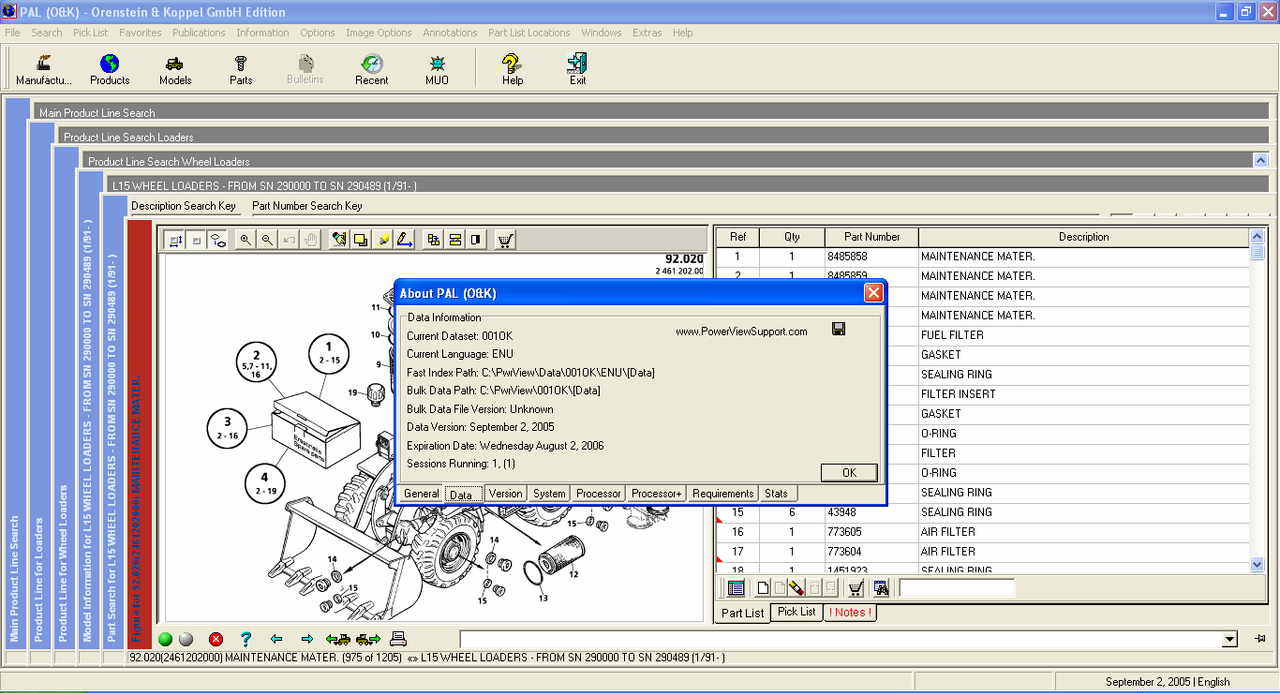Select the Pick List tab
The width and height of the screenshot is (1280, 693).
click(797, 612)
